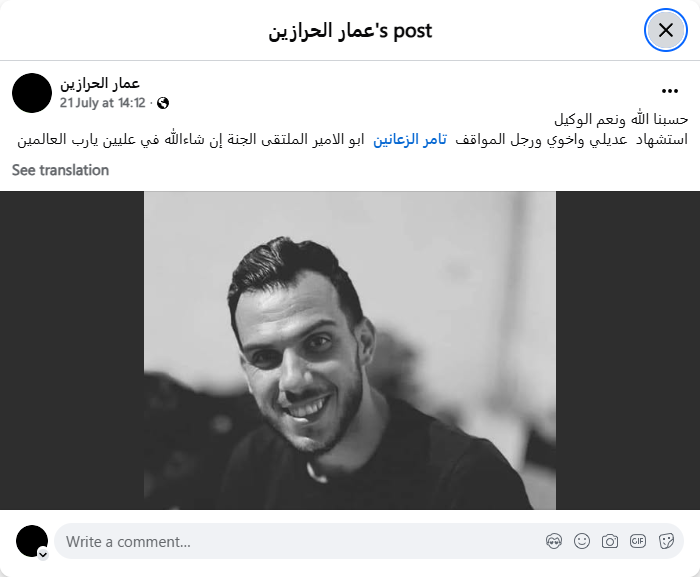Click post text line حسبنا الله ونعم الوكيل

621,119
